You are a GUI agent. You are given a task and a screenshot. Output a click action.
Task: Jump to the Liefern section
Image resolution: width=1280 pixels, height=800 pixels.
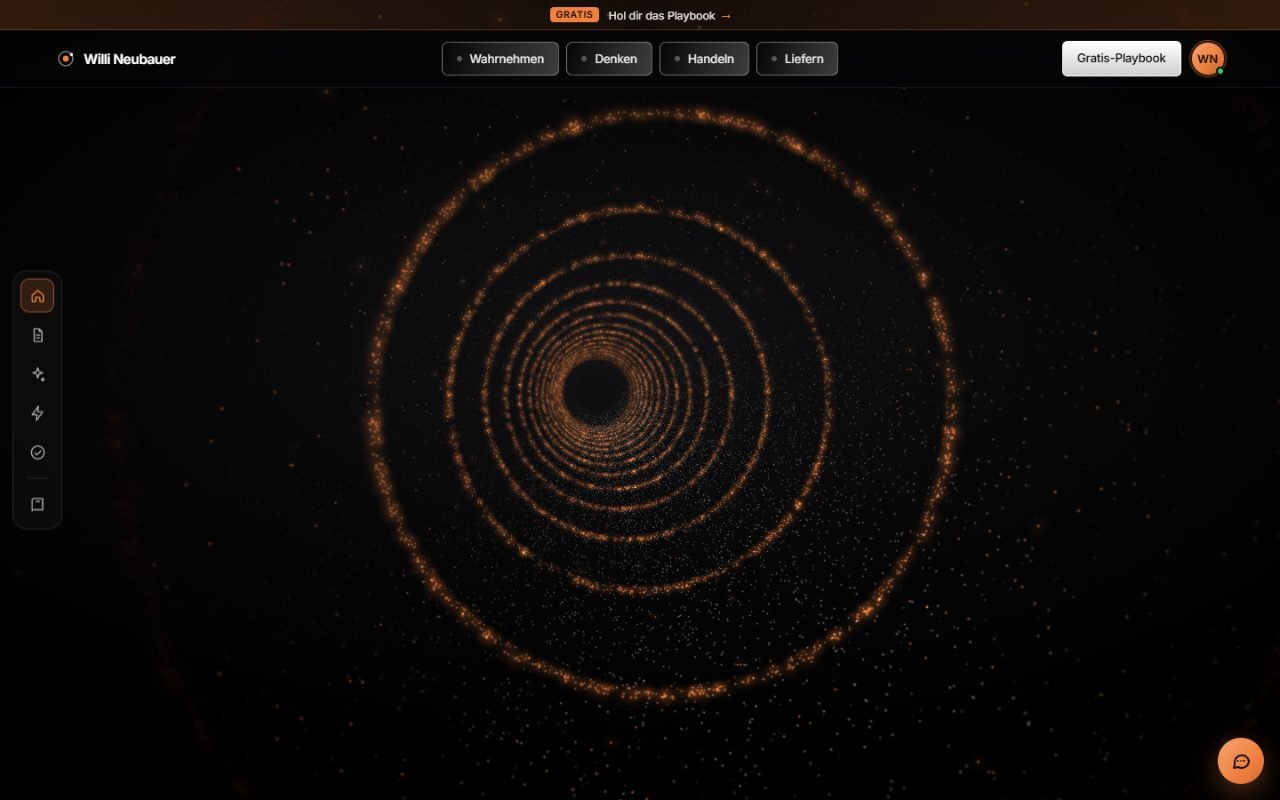pos(797,59)
